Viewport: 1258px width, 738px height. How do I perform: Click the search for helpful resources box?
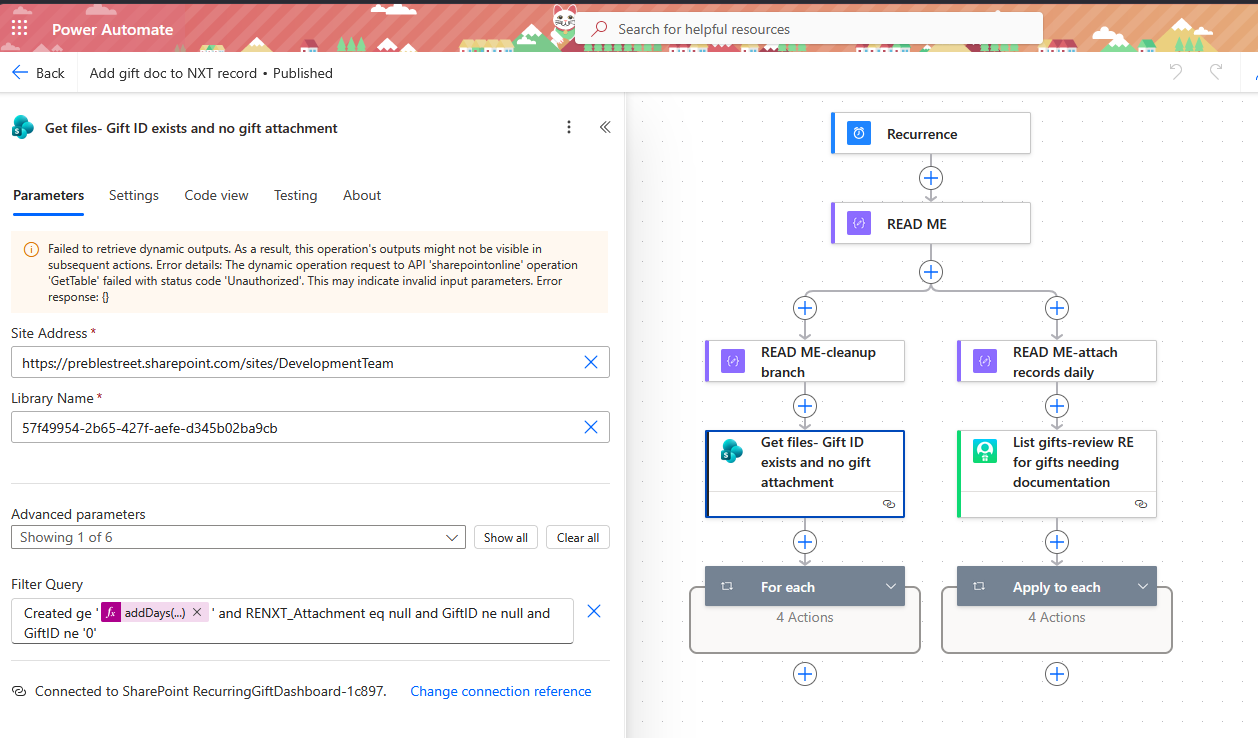coord(809,29)
